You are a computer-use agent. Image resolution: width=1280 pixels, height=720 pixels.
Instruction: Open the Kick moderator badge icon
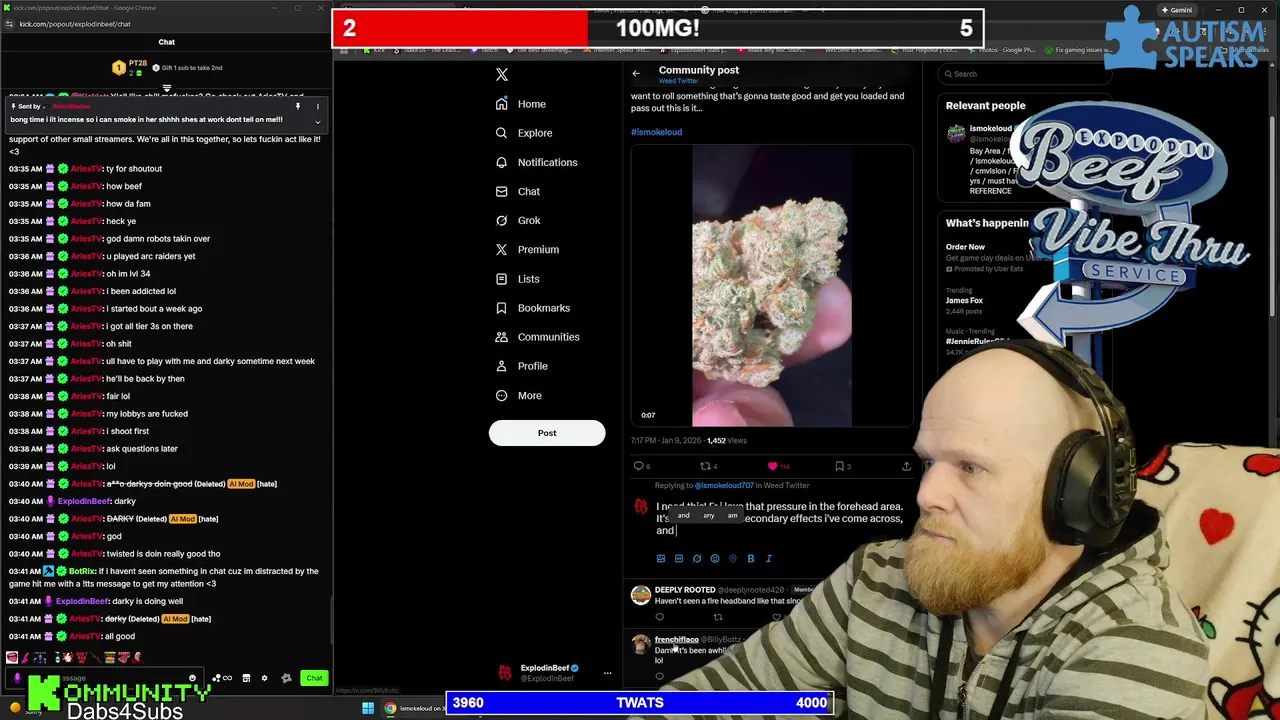tap(286, 678)
